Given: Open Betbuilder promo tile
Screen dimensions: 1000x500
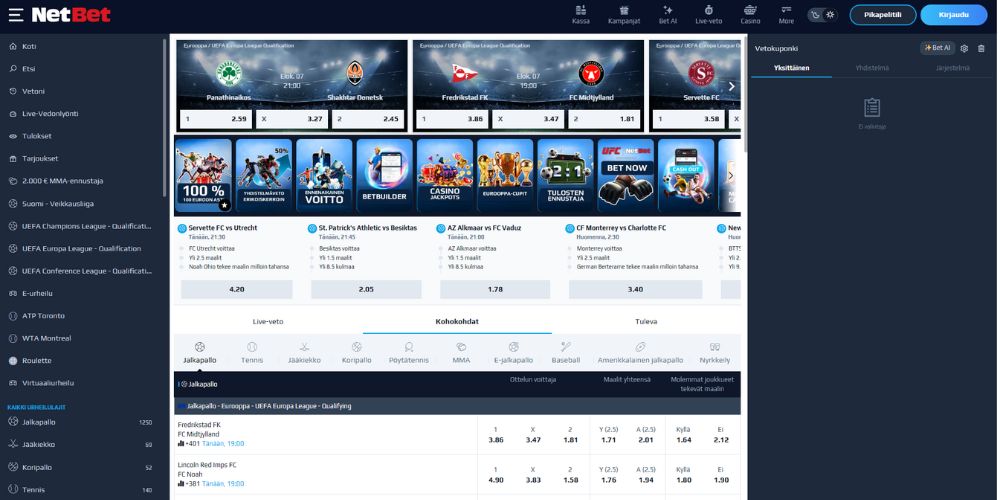Looking at the screenshot, I should pyautogui.click(x=385, y=175).
